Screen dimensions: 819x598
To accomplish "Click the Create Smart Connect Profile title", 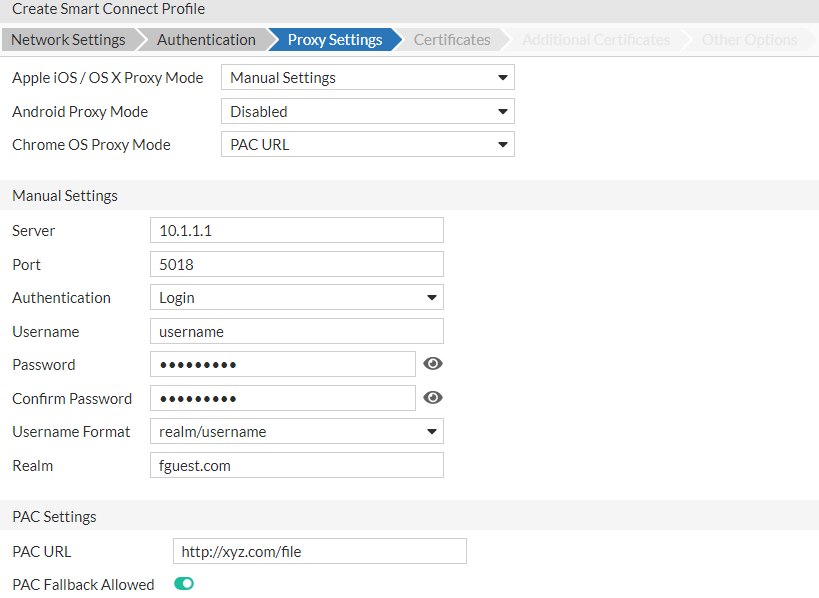I will pos(109,9).
